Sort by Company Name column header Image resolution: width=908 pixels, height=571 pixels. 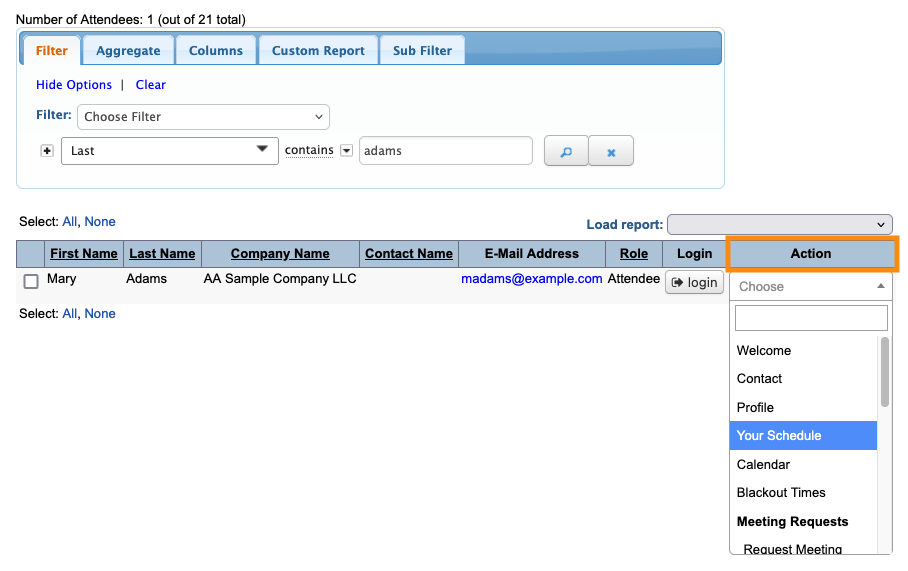point(280,254)
